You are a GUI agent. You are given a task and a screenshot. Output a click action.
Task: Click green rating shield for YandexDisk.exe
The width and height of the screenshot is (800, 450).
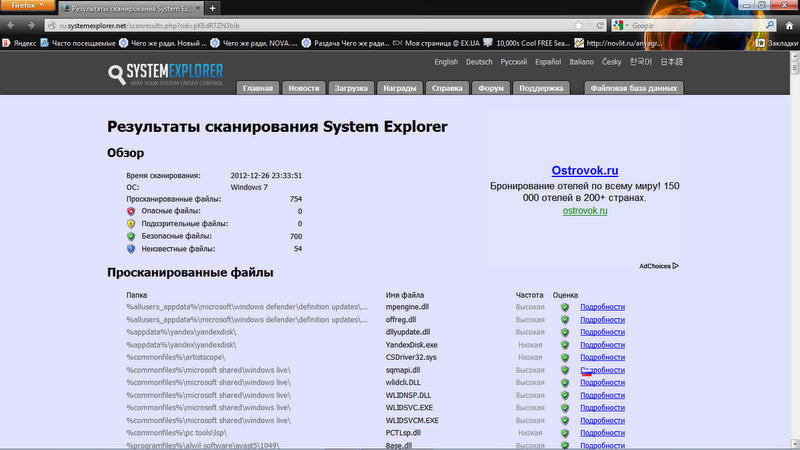click(565, 345)
